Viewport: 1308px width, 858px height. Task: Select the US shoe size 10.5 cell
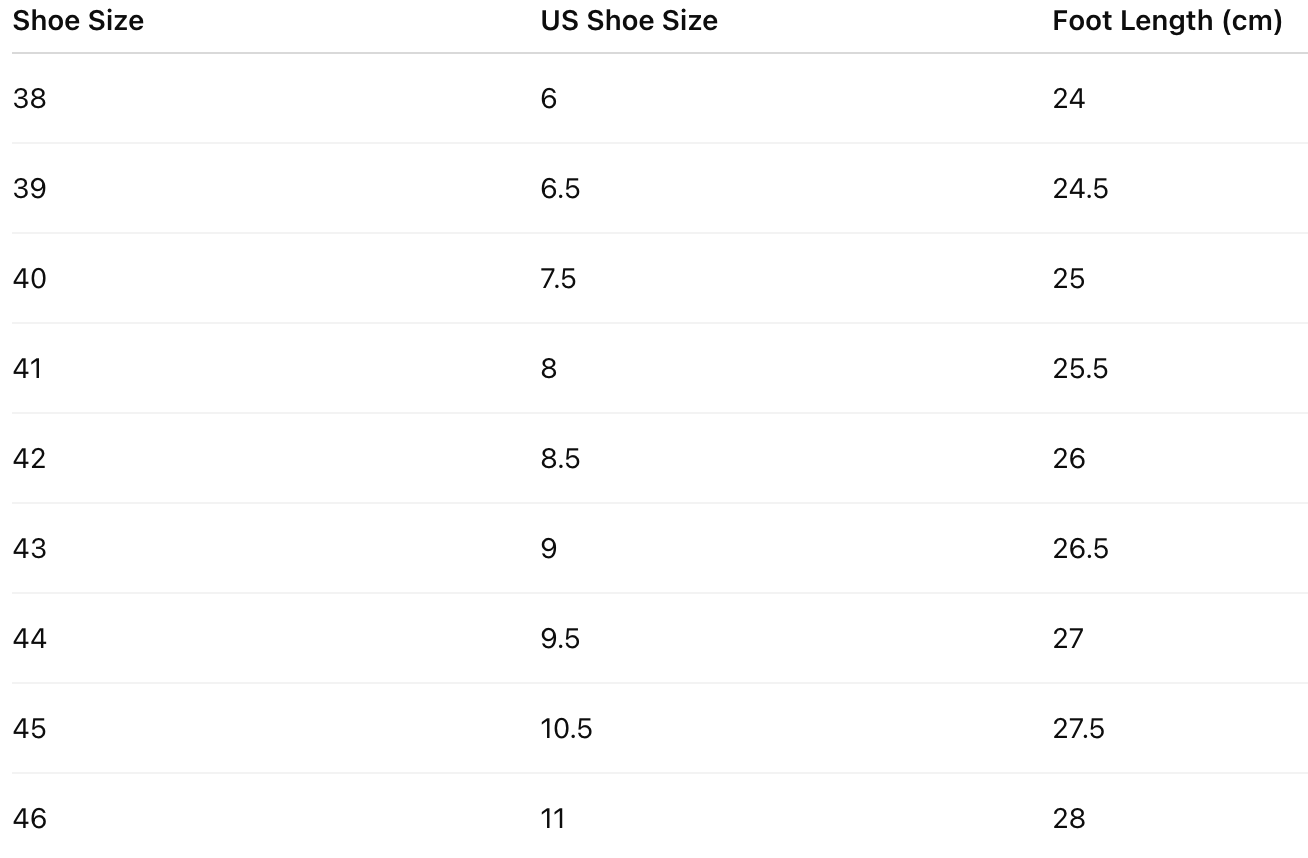click(566, 728)
